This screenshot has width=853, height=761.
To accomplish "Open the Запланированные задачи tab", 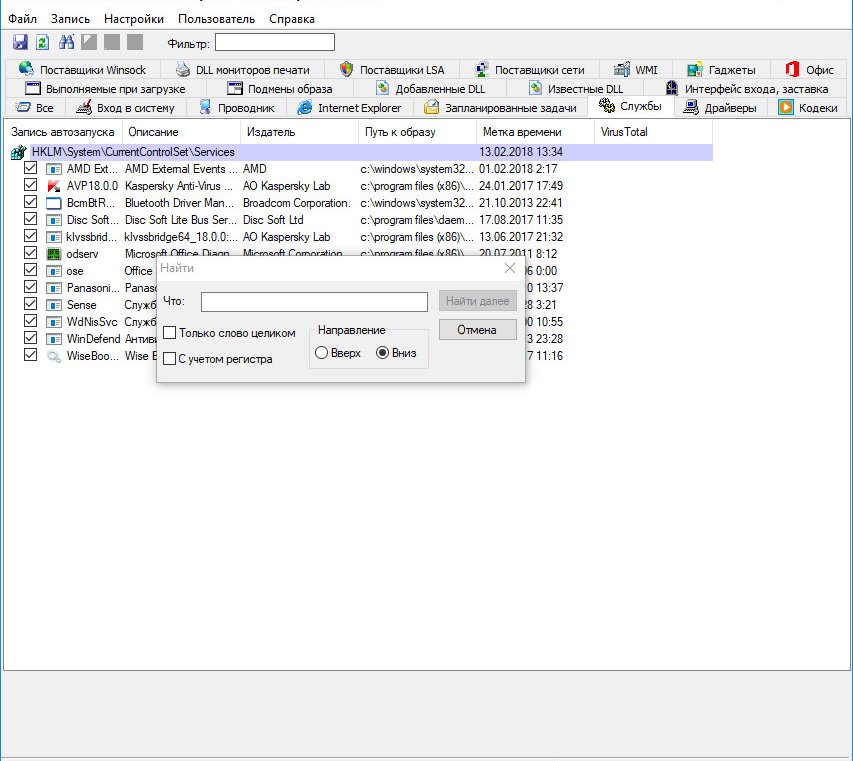I will (500, 108).
